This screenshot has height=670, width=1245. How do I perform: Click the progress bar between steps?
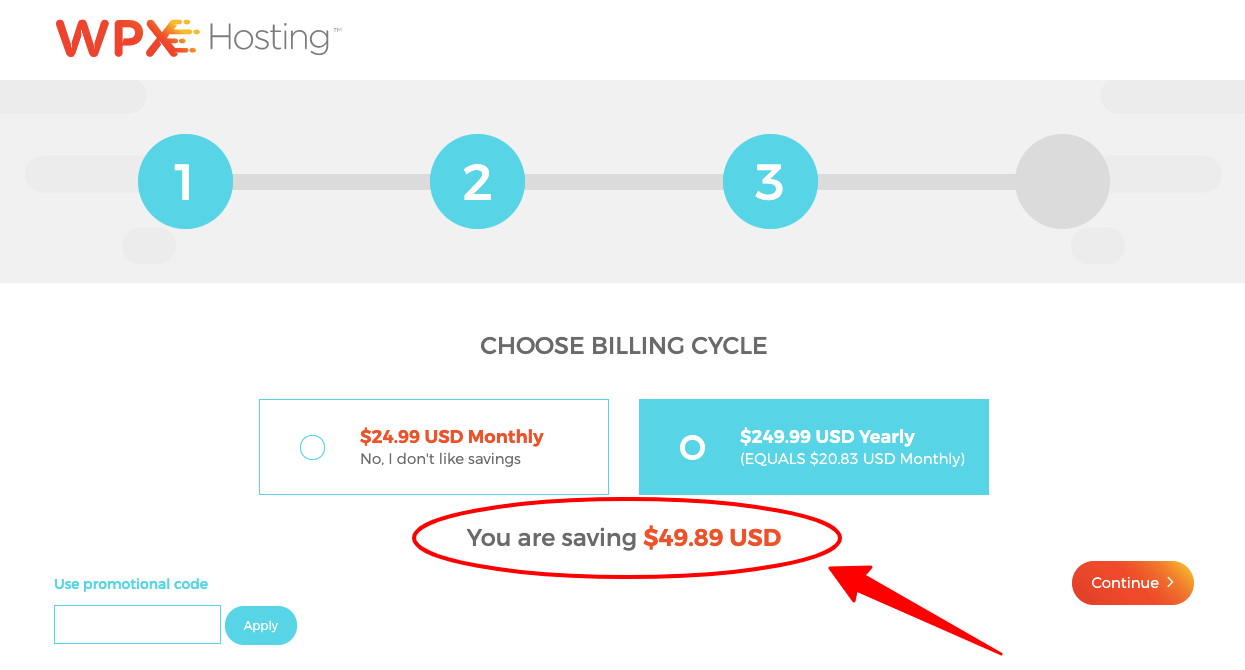330,181
